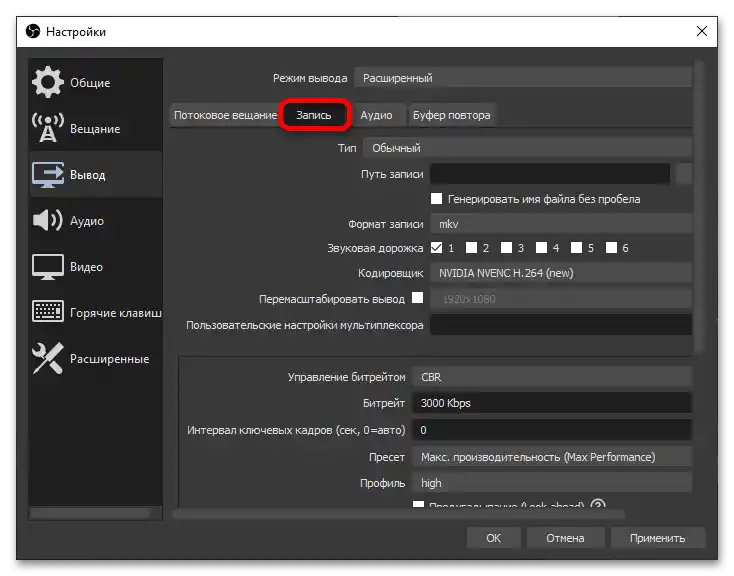Switch to Запись tab
This screenshot has width=734, height=576.
314,115
